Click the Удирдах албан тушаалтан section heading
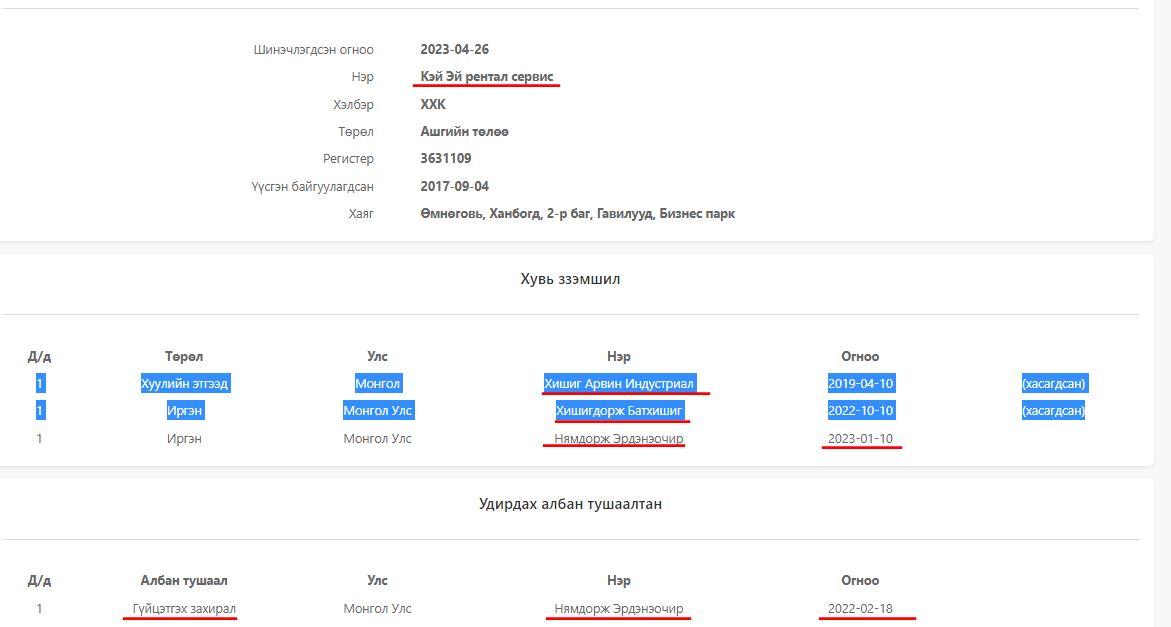 [x=570, y=504]
